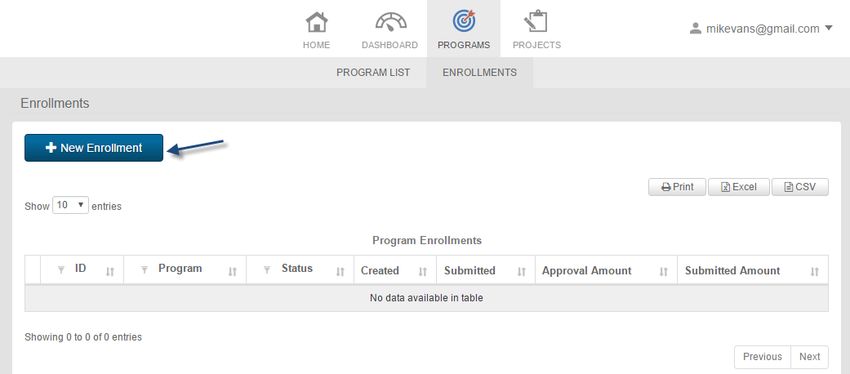This screenshot has height=374, width=850.
Task: Go to Next page of entries
Action: 809,357
